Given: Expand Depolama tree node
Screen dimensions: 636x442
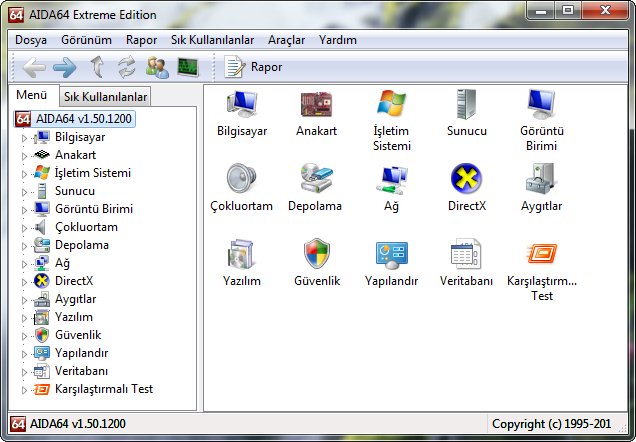Looking at the screenshot, I should (24, 246).
